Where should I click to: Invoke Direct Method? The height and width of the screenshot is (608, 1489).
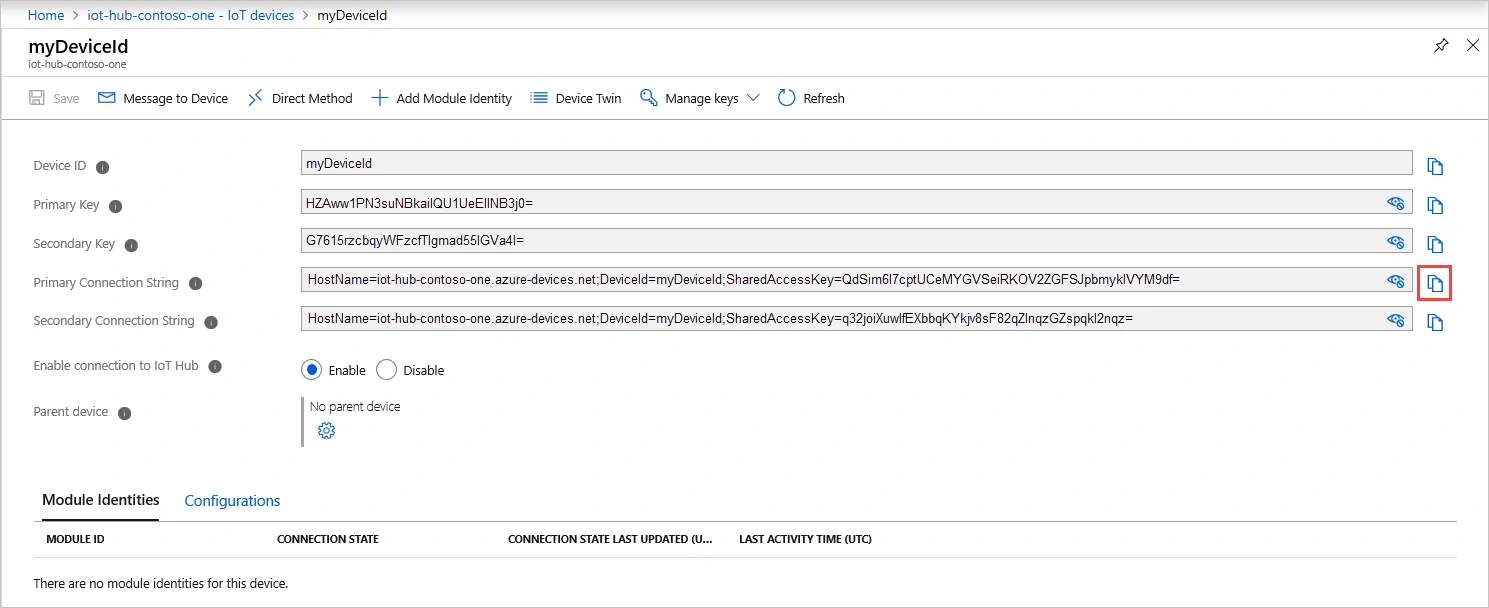(x=300, y=98)
